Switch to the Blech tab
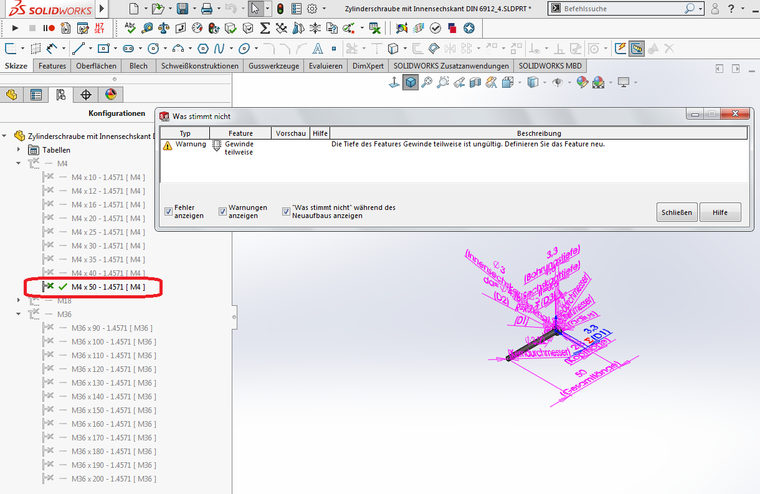760x494 pixels. (x=138, y=66)
